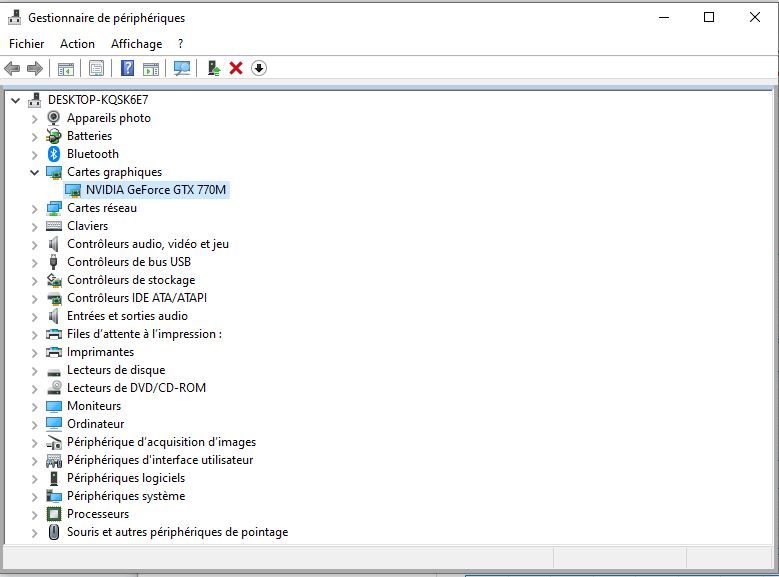This screenshot has height=577, width=779.
Task: Expand the Processeurs category arrow
Action: click(34, 514)
